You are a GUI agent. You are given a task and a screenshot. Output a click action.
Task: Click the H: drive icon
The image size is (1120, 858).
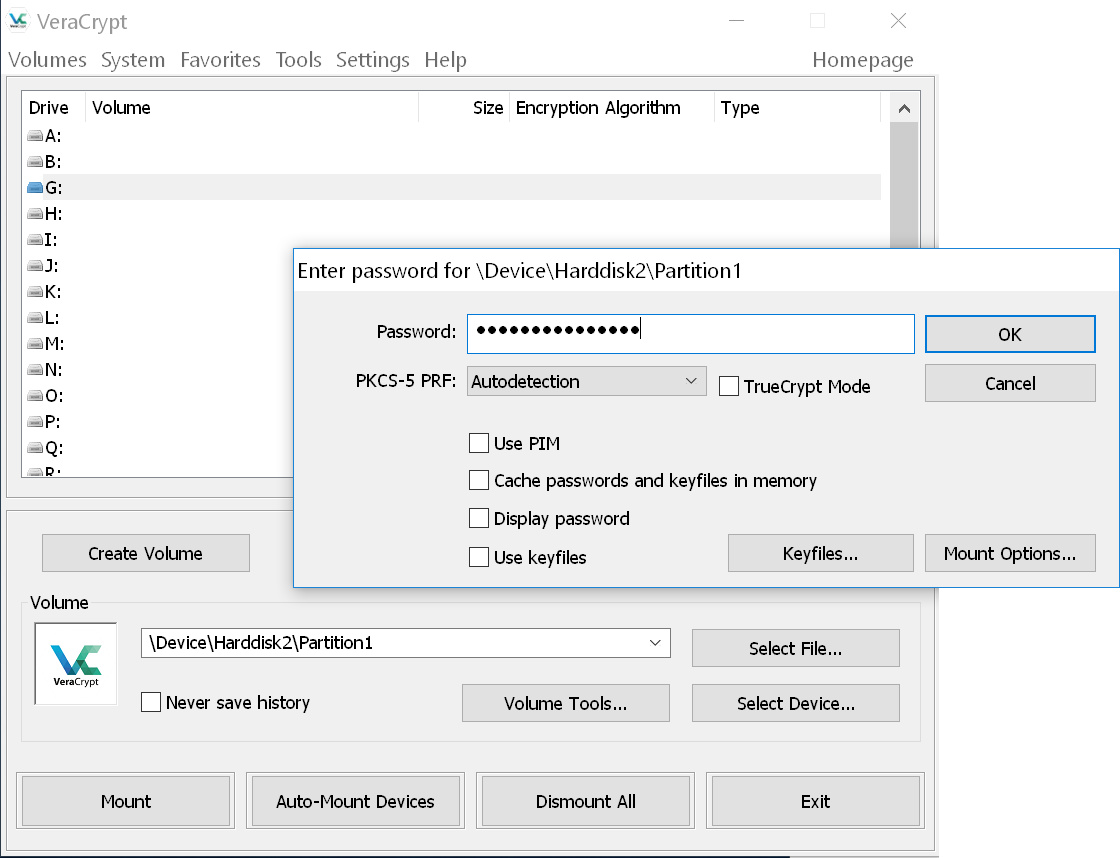tap(35, 214)
